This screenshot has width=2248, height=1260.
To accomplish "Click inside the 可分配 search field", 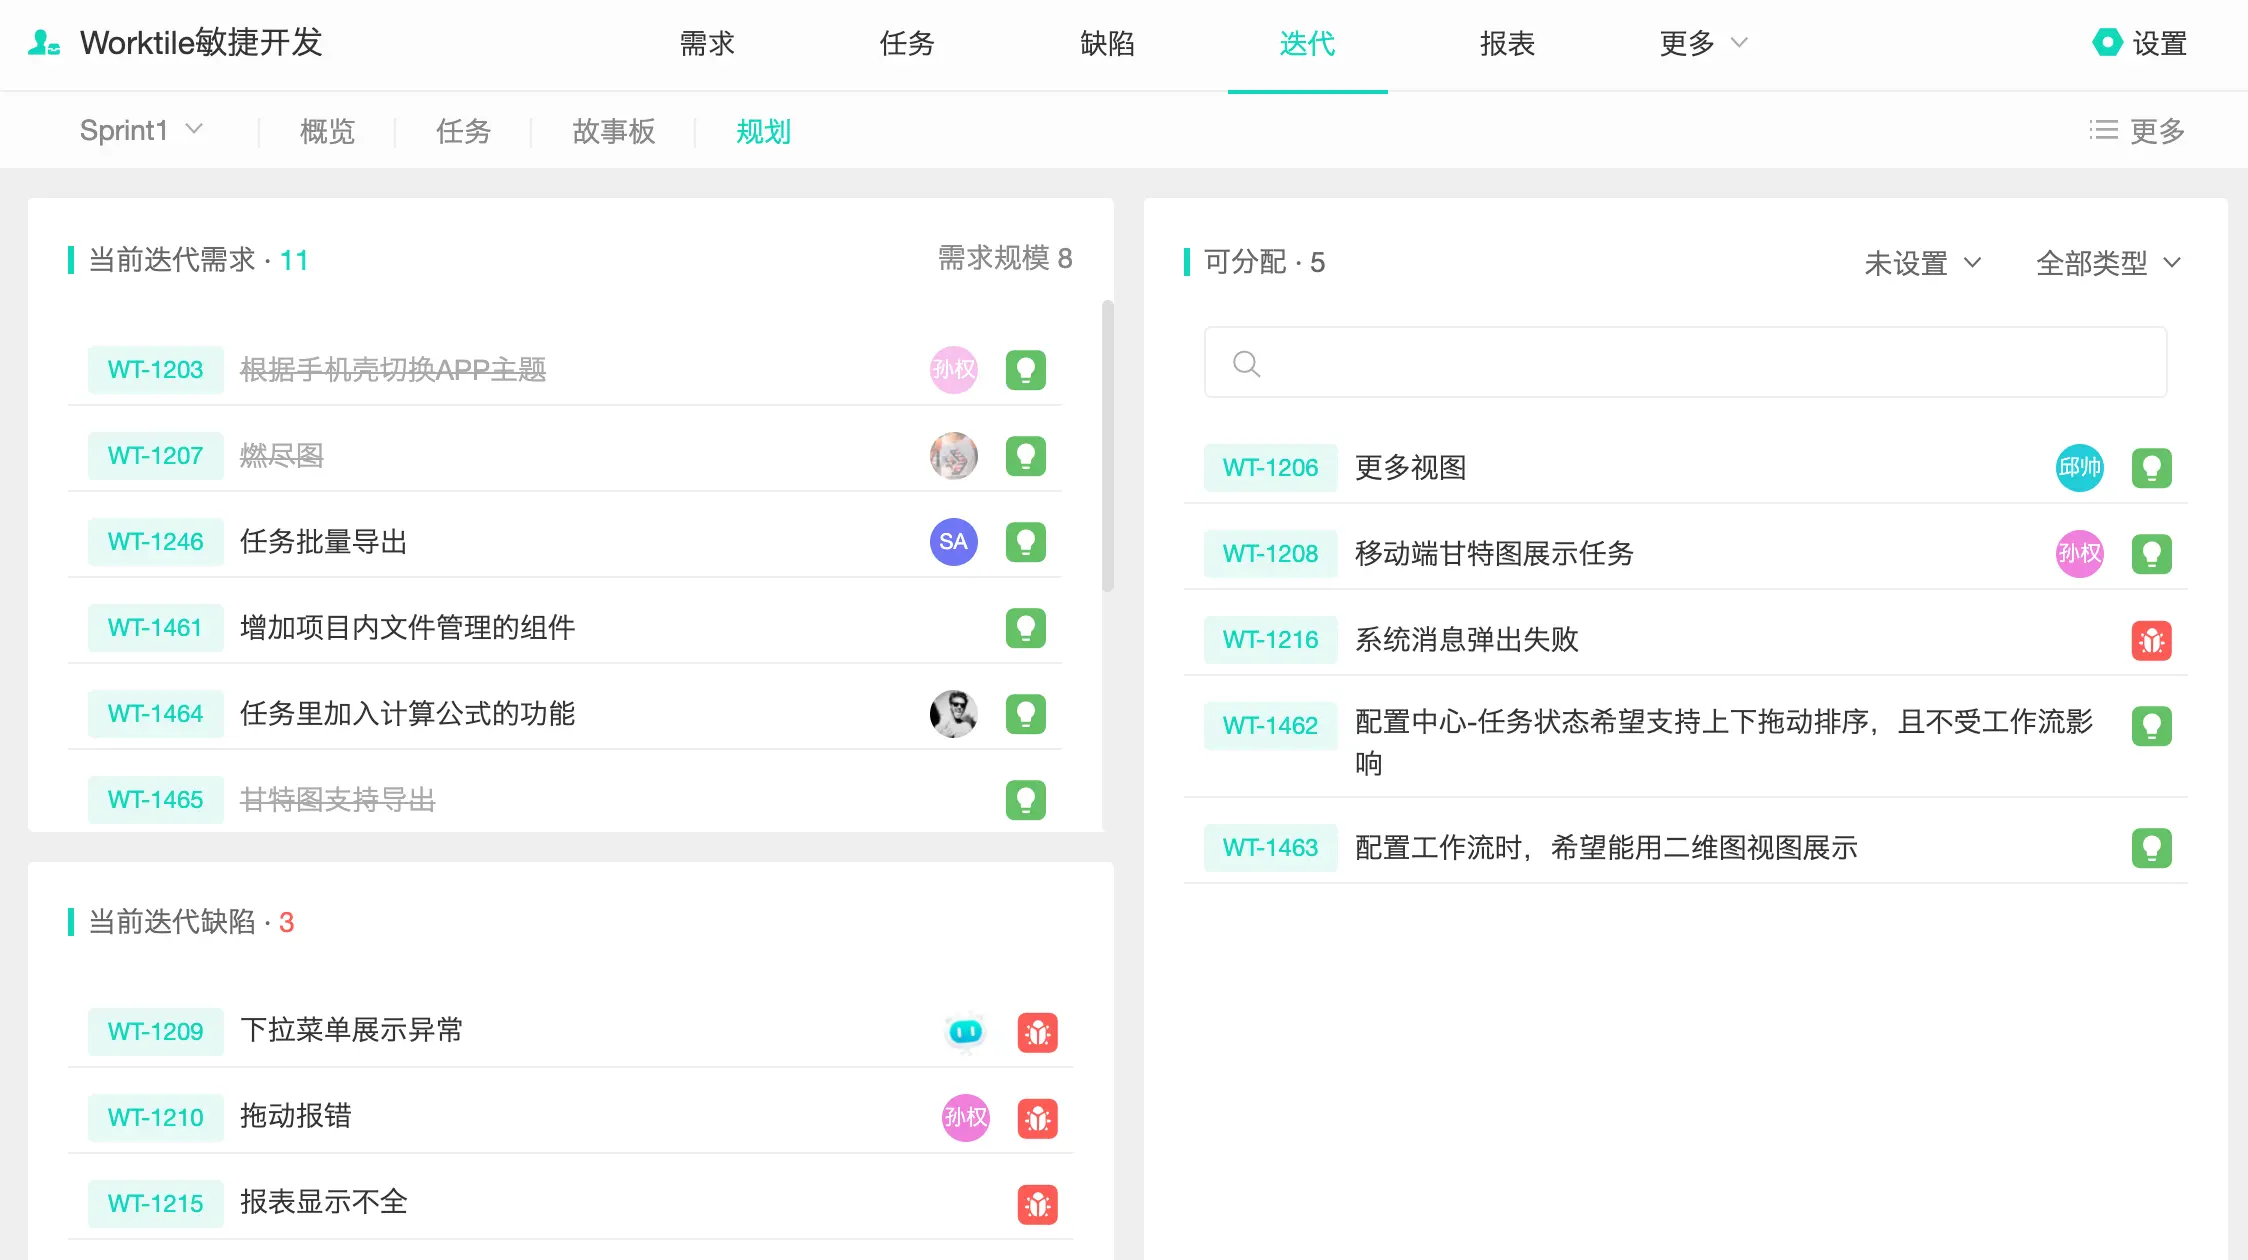I will 1600,363.
